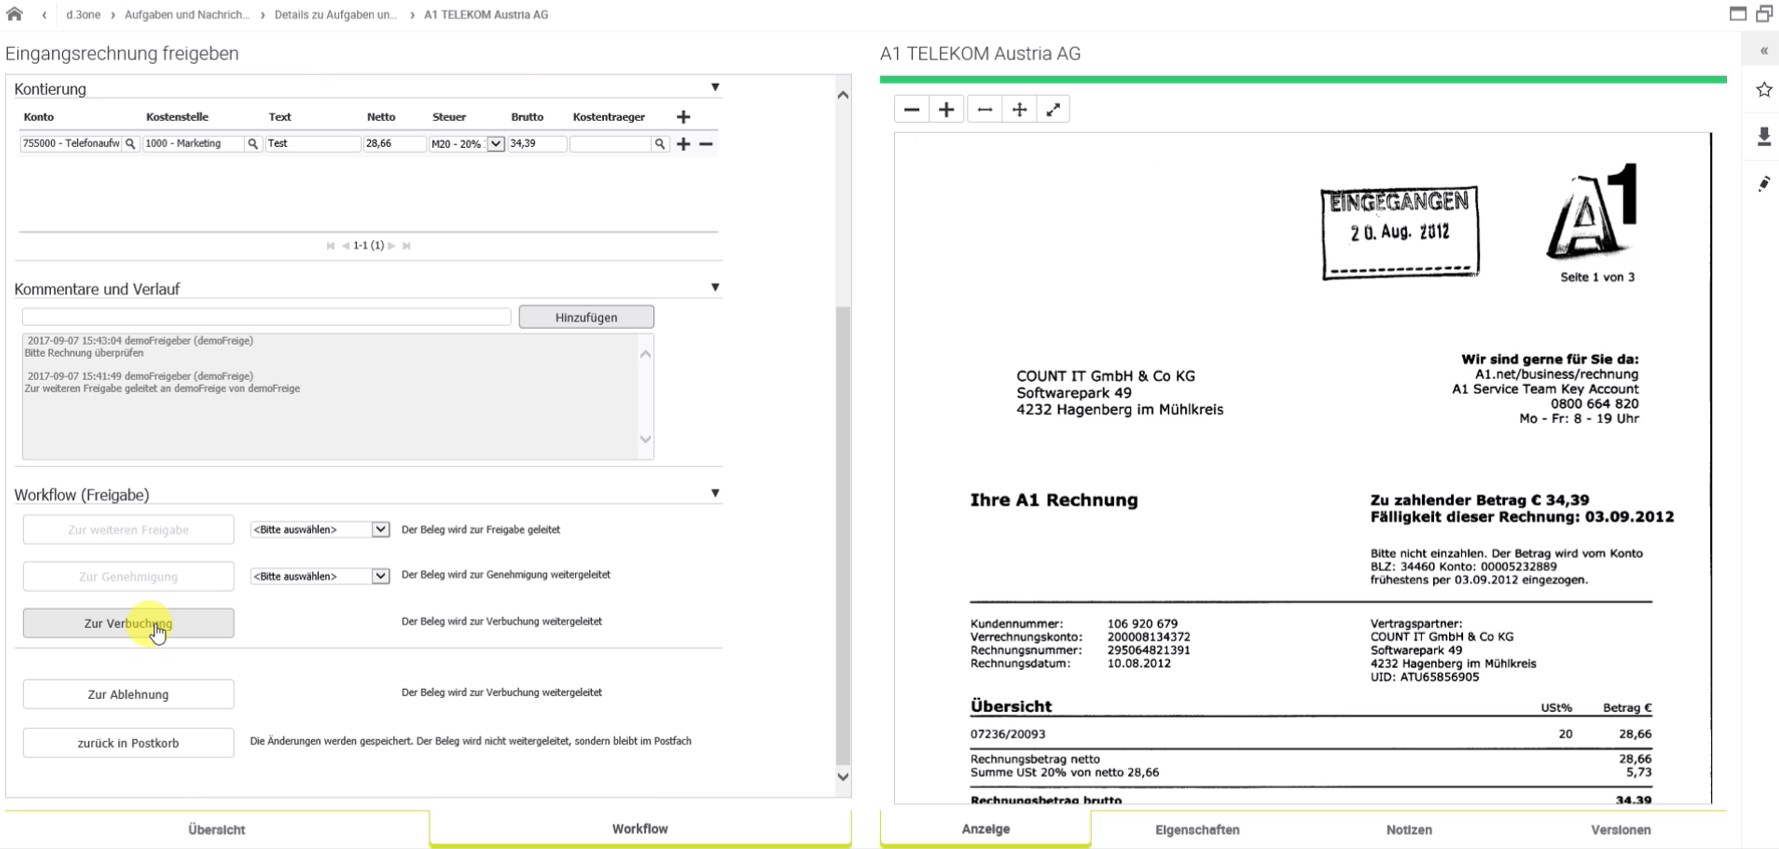Switch to the Workflow tab
Image resolution: width=1779 pixels, height=849 pixels.
click(x=640, y=829)
